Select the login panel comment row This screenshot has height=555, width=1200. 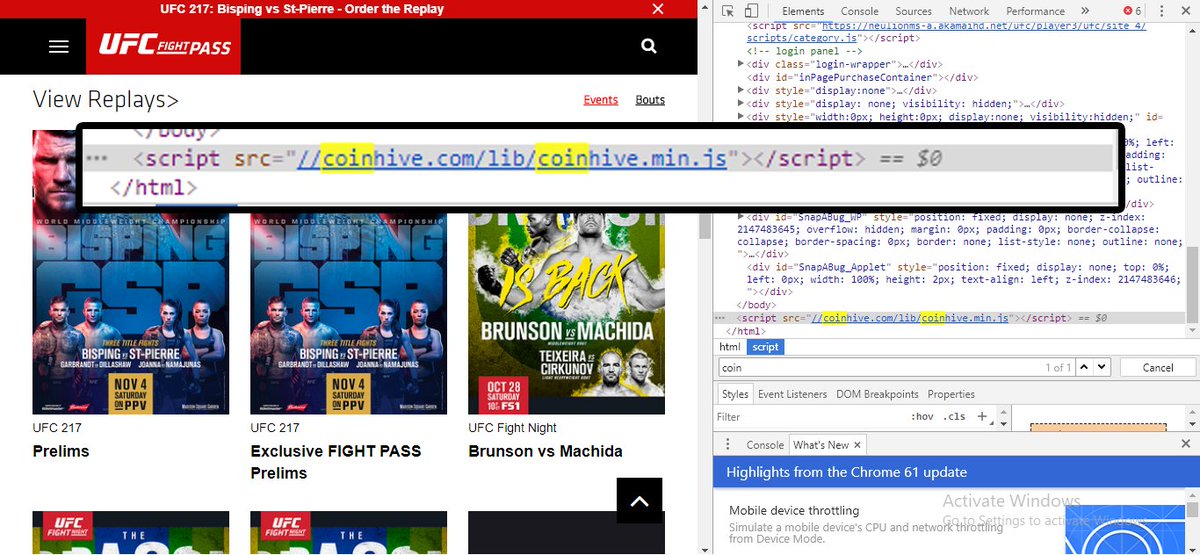pos(805,51)
